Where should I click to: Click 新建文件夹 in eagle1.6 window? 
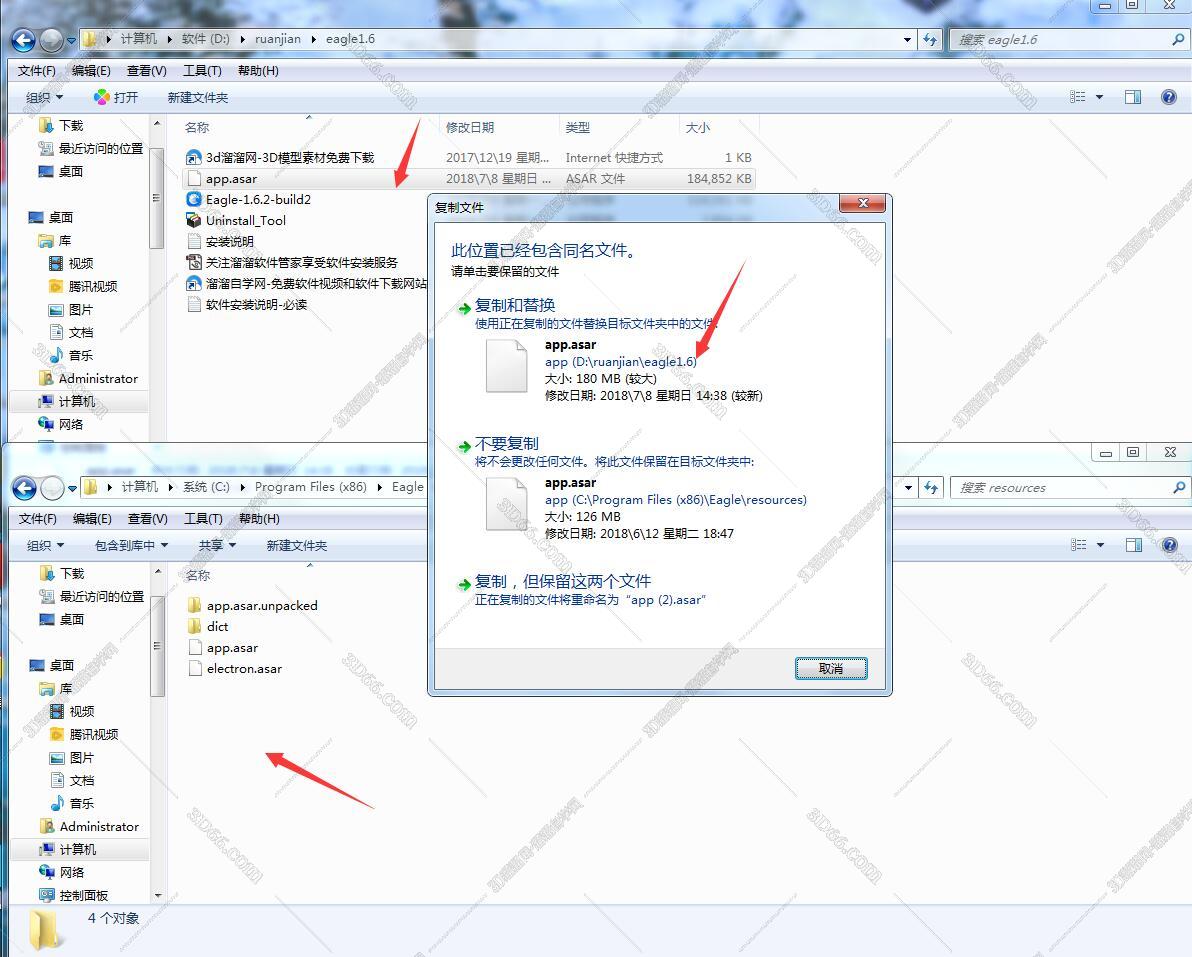[x=198, y=97]
